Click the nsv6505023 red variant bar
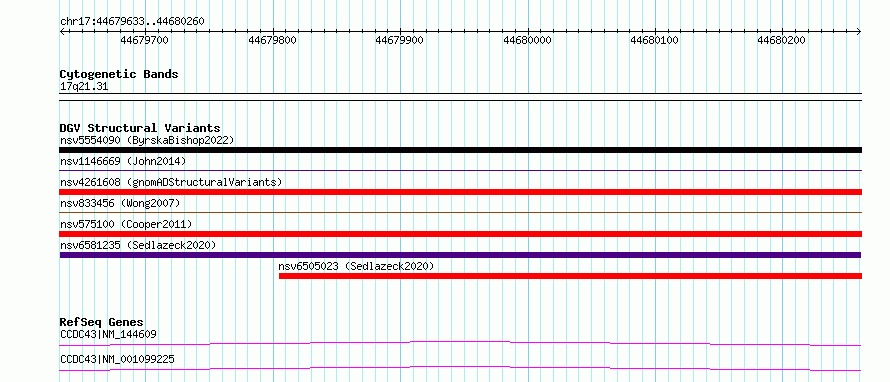890x382 pixels. point(570,276)
